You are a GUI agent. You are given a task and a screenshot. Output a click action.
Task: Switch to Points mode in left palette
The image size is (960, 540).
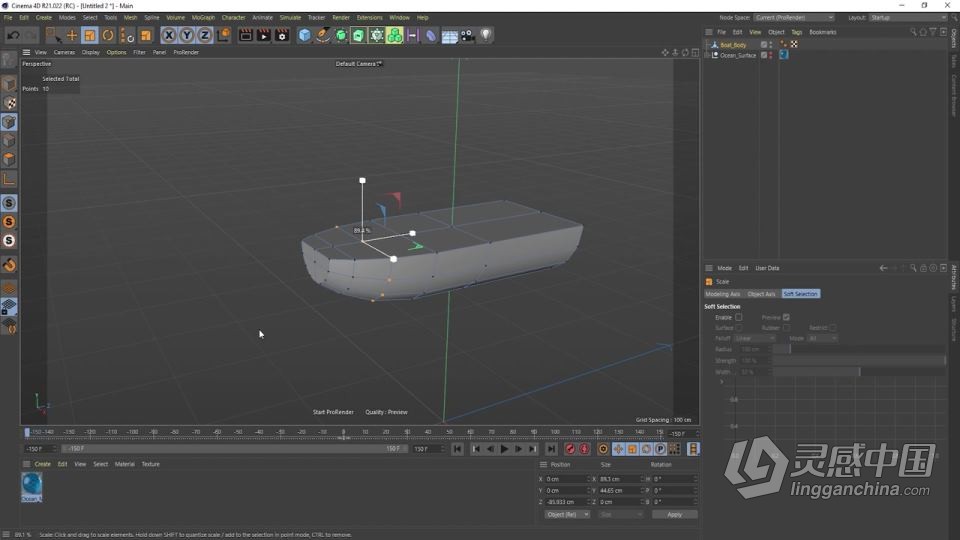9,122
